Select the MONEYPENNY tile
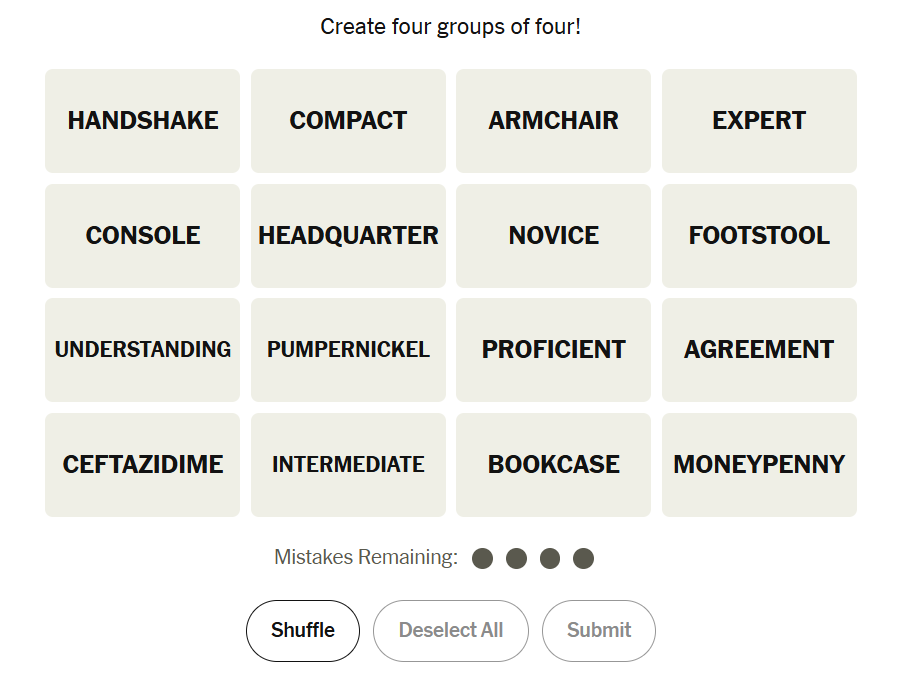Image resolution: width=898 pixels, height=679 pixels. tap(759, 465)
